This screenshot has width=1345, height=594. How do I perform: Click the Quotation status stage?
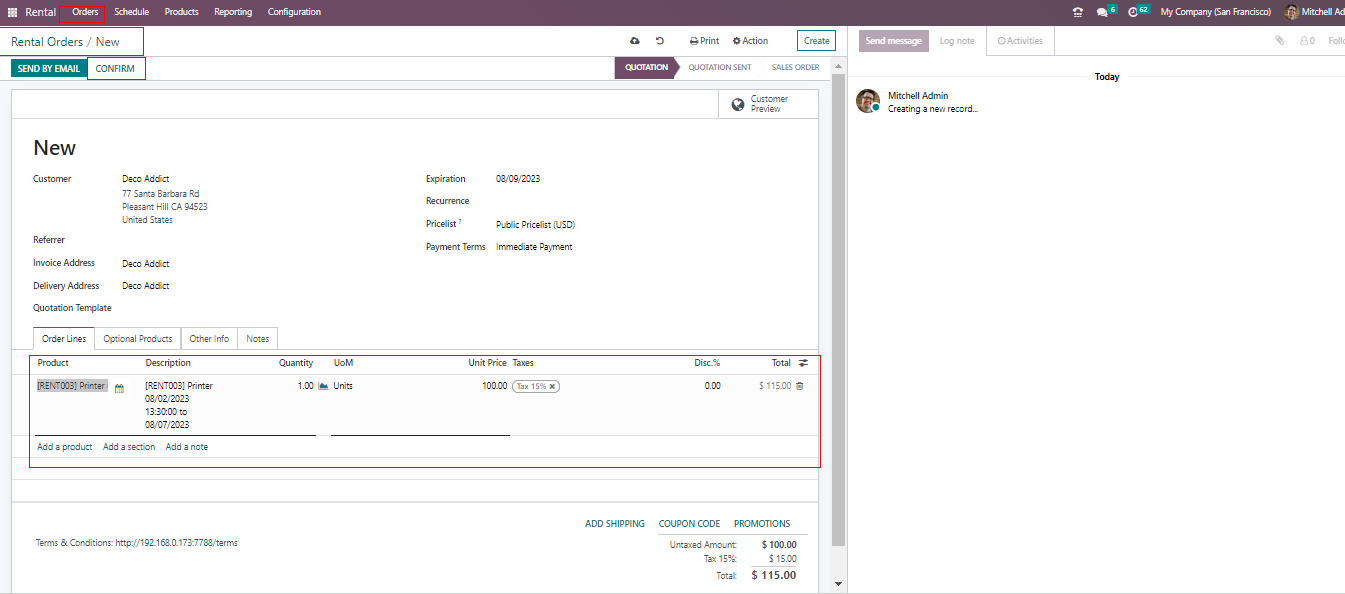click(x=646, y=68)
